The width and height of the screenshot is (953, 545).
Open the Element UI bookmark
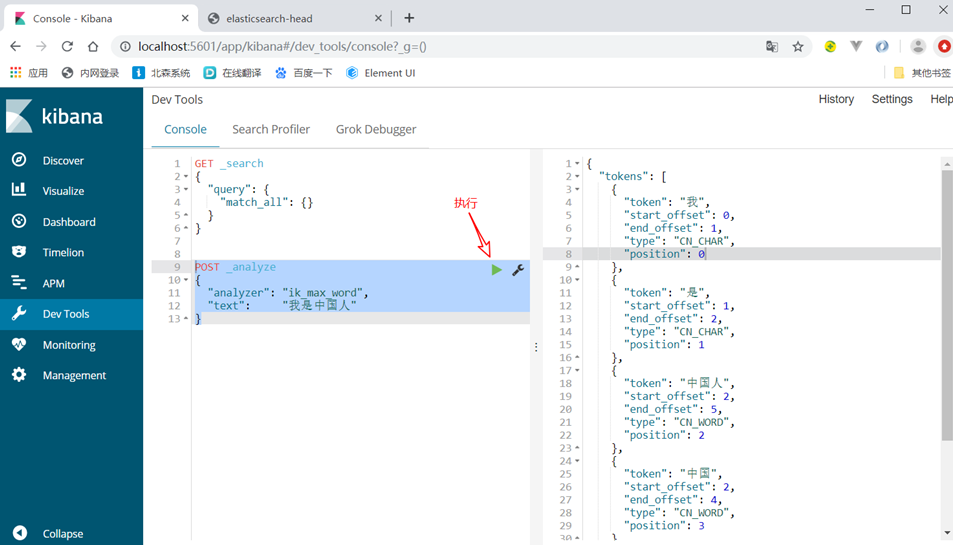pos(381,73)
